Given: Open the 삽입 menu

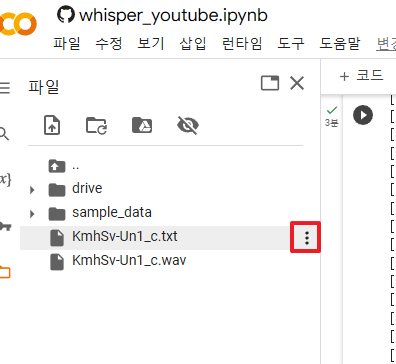Looking at the screenshot, I should pyautogui.click(x=193, y=43).
